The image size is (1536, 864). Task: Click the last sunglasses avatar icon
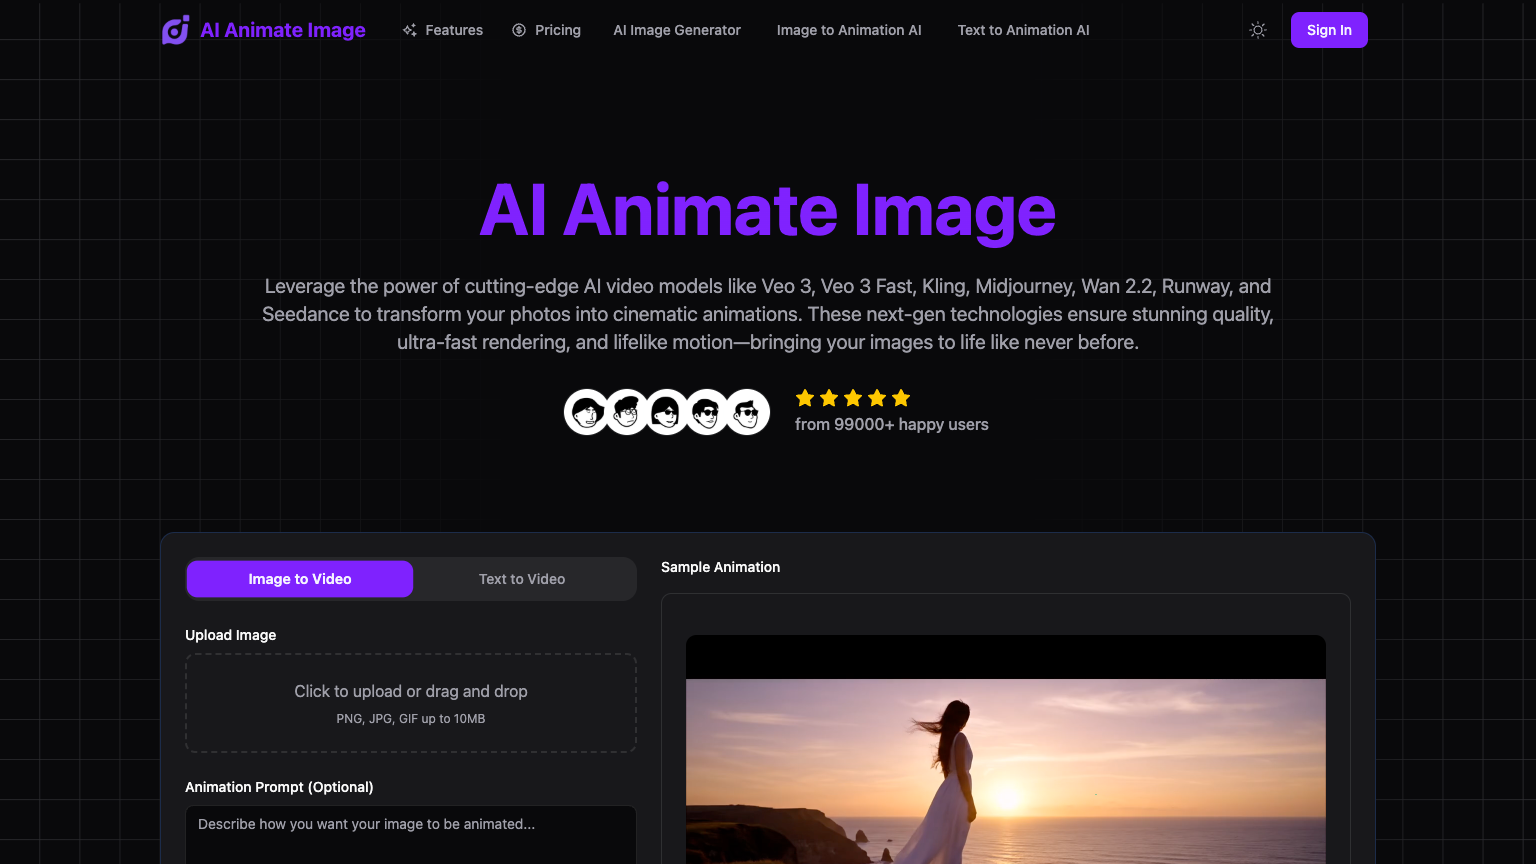click(x=746, y=412)
